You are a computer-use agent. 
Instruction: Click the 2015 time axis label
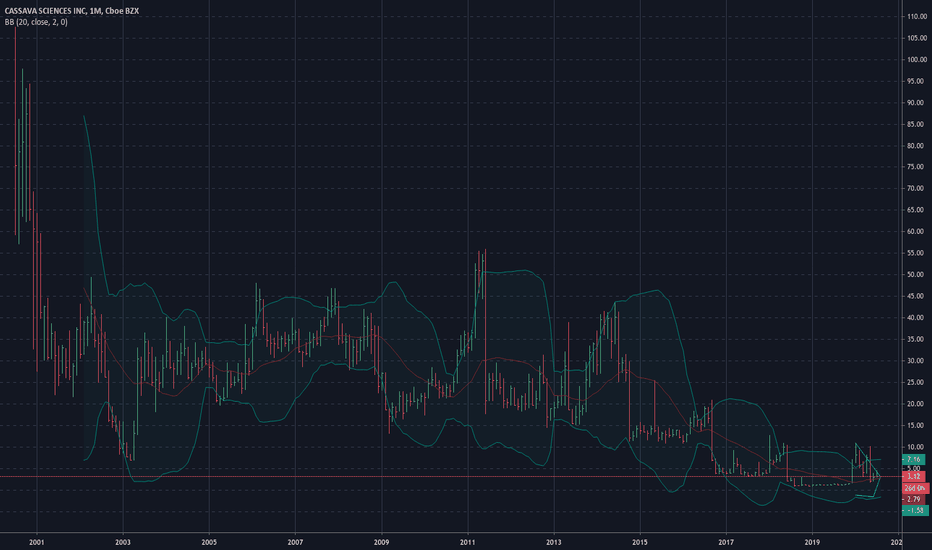coord(640,542)
